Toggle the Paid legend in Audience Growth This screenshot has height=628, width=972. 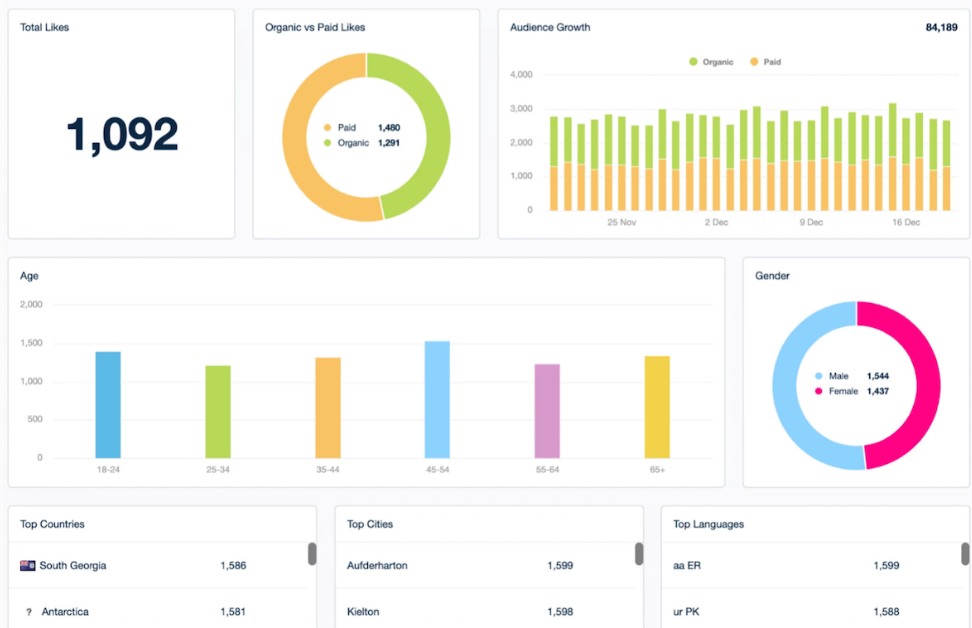click(766, 62)
